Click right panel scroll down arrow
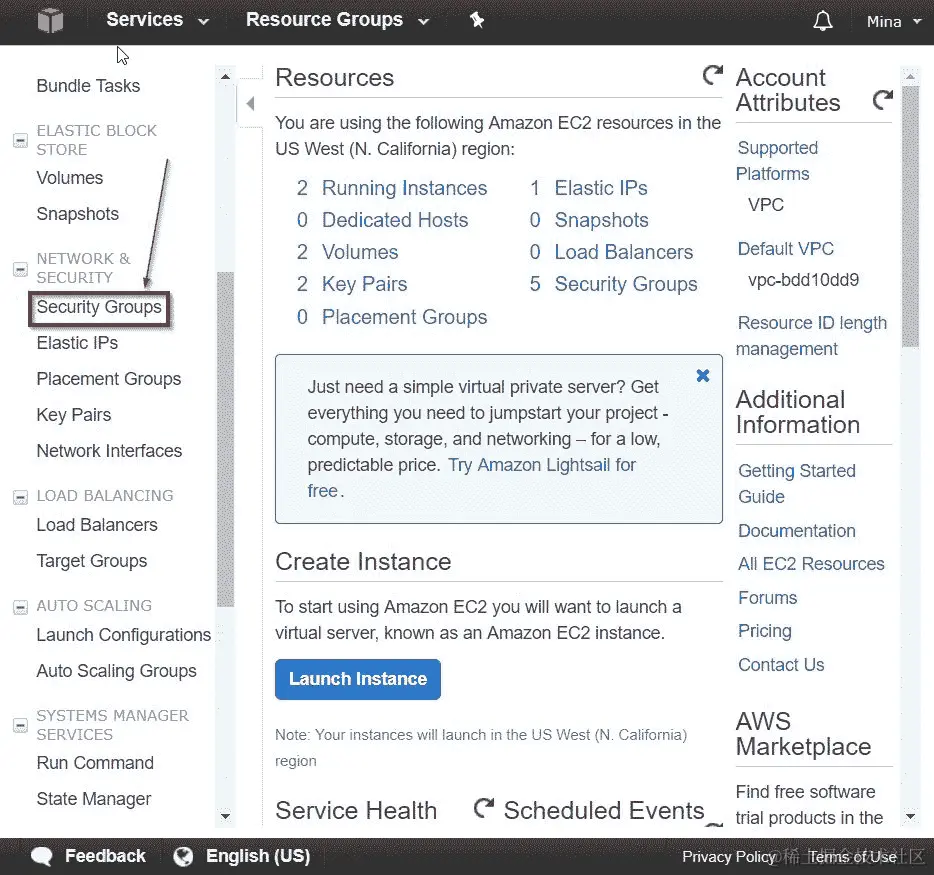Screen dimensions: 934x875 pyautogui.click(x=910, y=816)
